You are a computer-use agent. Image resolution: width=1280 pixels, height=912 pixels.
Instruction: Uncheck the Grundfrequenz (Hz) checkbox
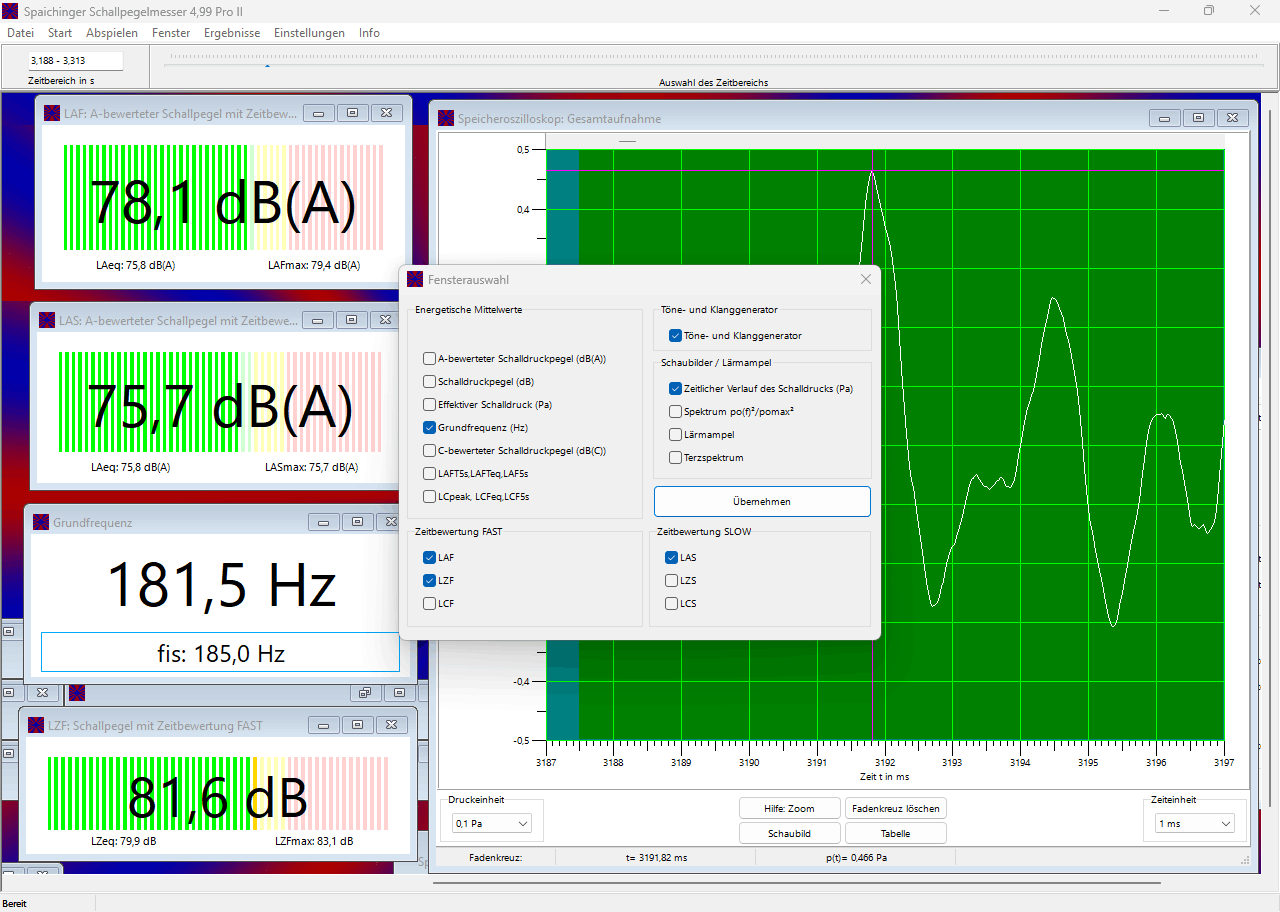429,427
